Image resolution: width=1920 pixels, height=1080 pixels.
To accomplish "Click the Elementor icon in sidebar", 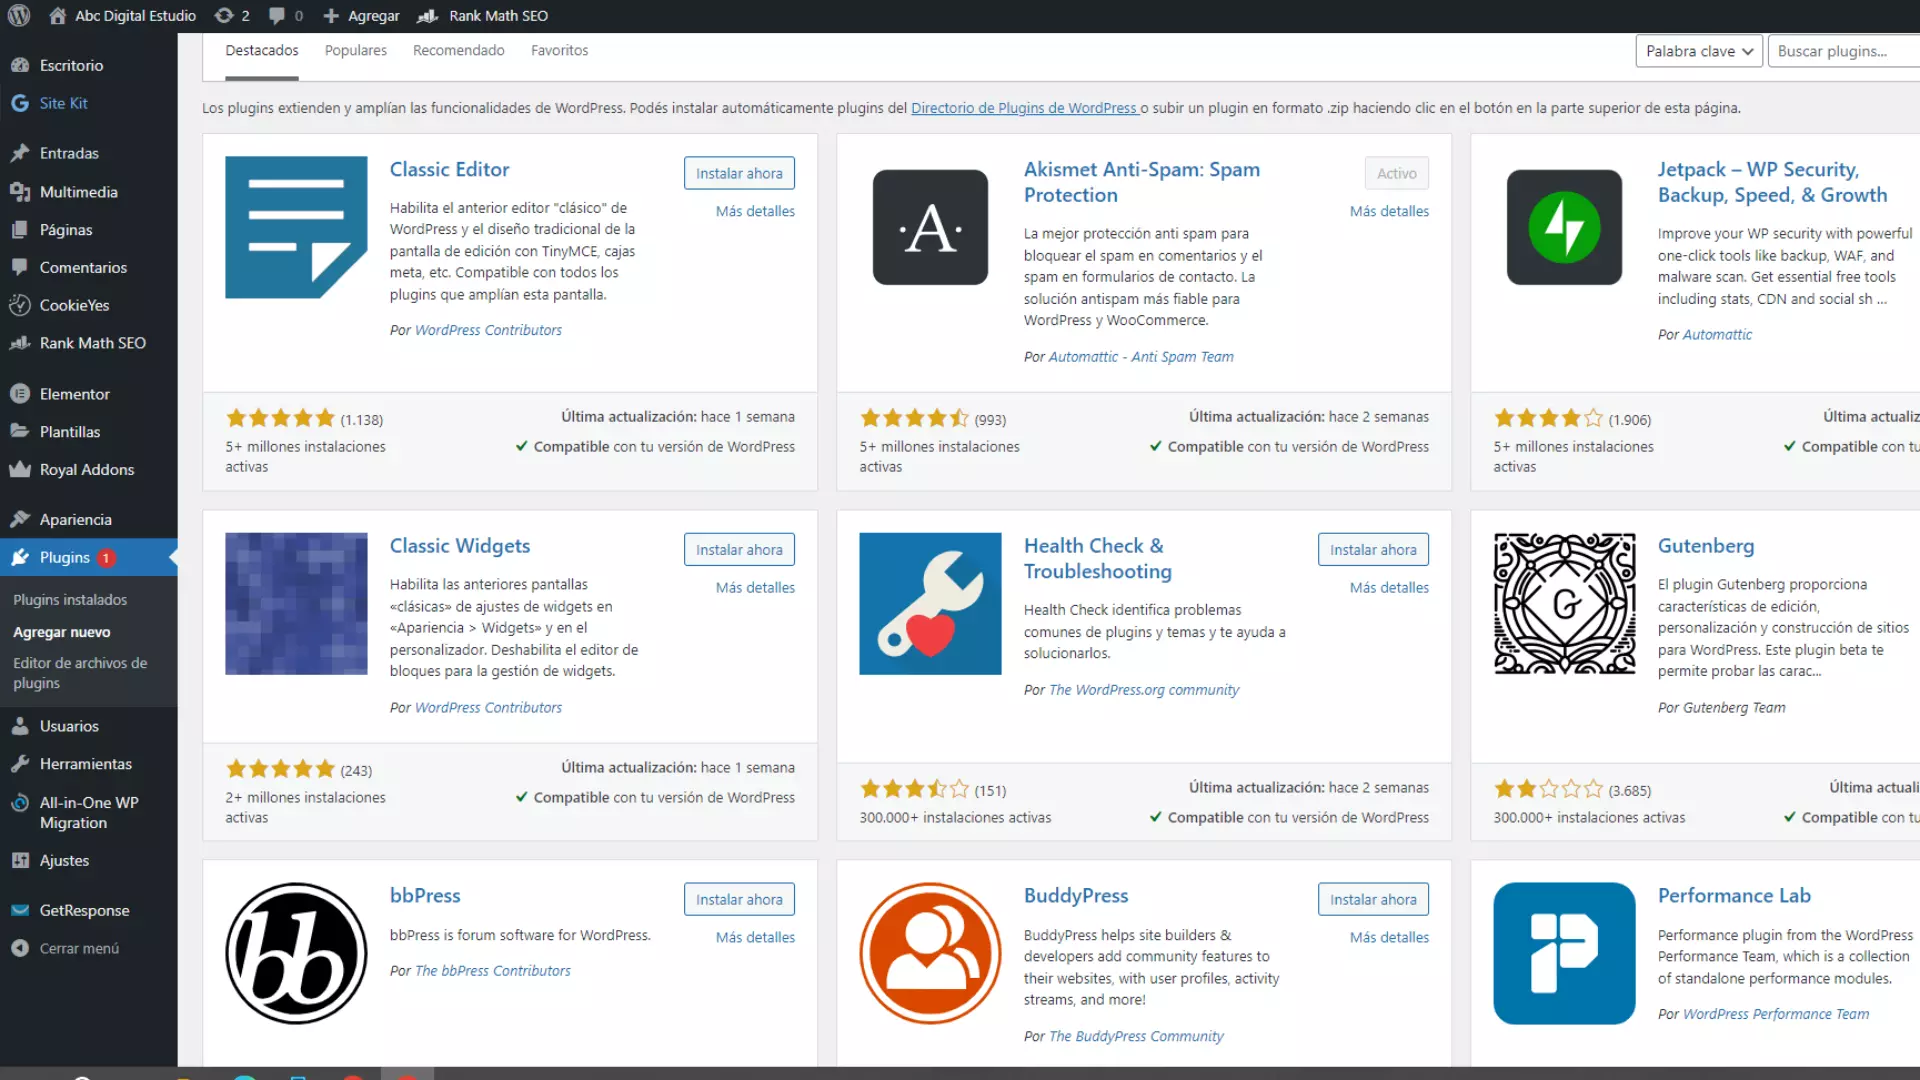I will (20, 394).
